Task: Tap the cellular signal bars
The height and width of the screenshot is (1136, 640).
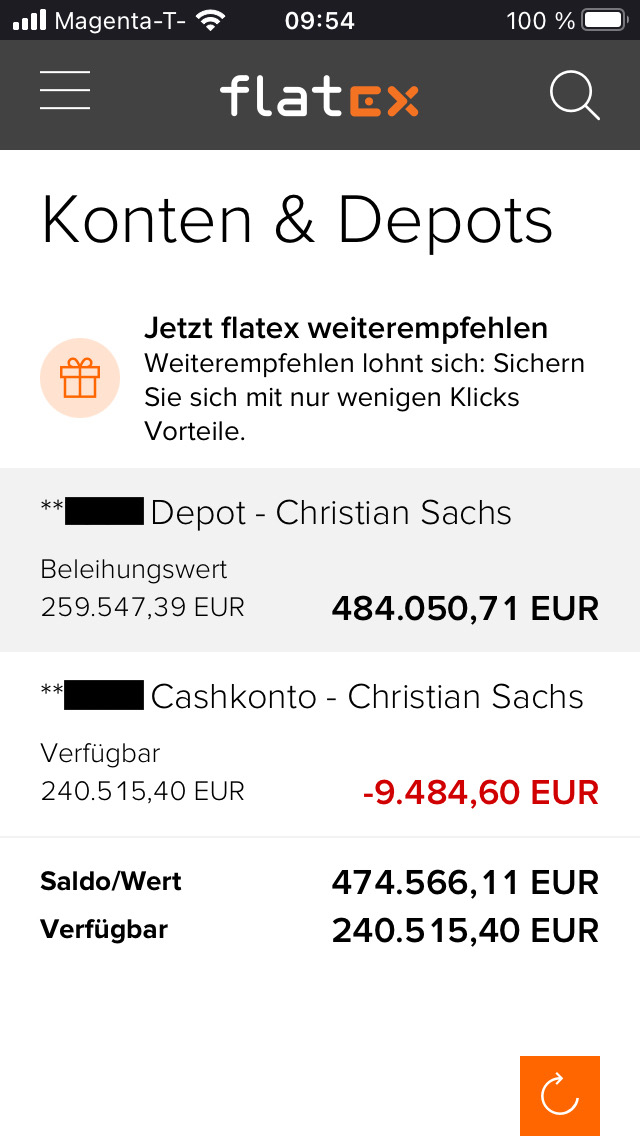Action: (30, 20)
